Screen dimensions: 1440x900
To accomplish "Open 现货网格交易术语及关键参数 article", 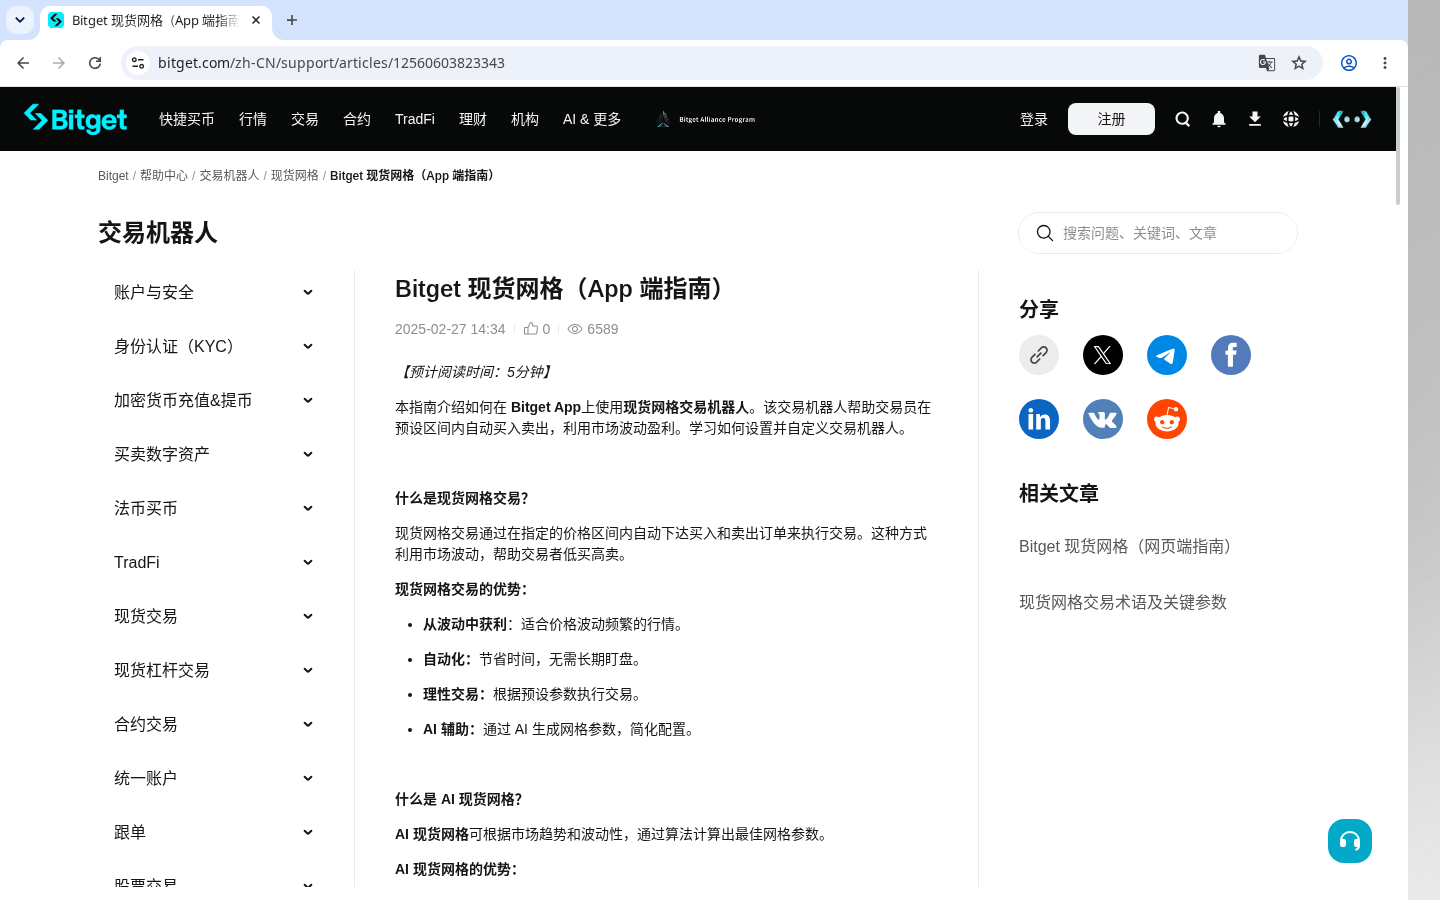I will (x=1123, y=602).
